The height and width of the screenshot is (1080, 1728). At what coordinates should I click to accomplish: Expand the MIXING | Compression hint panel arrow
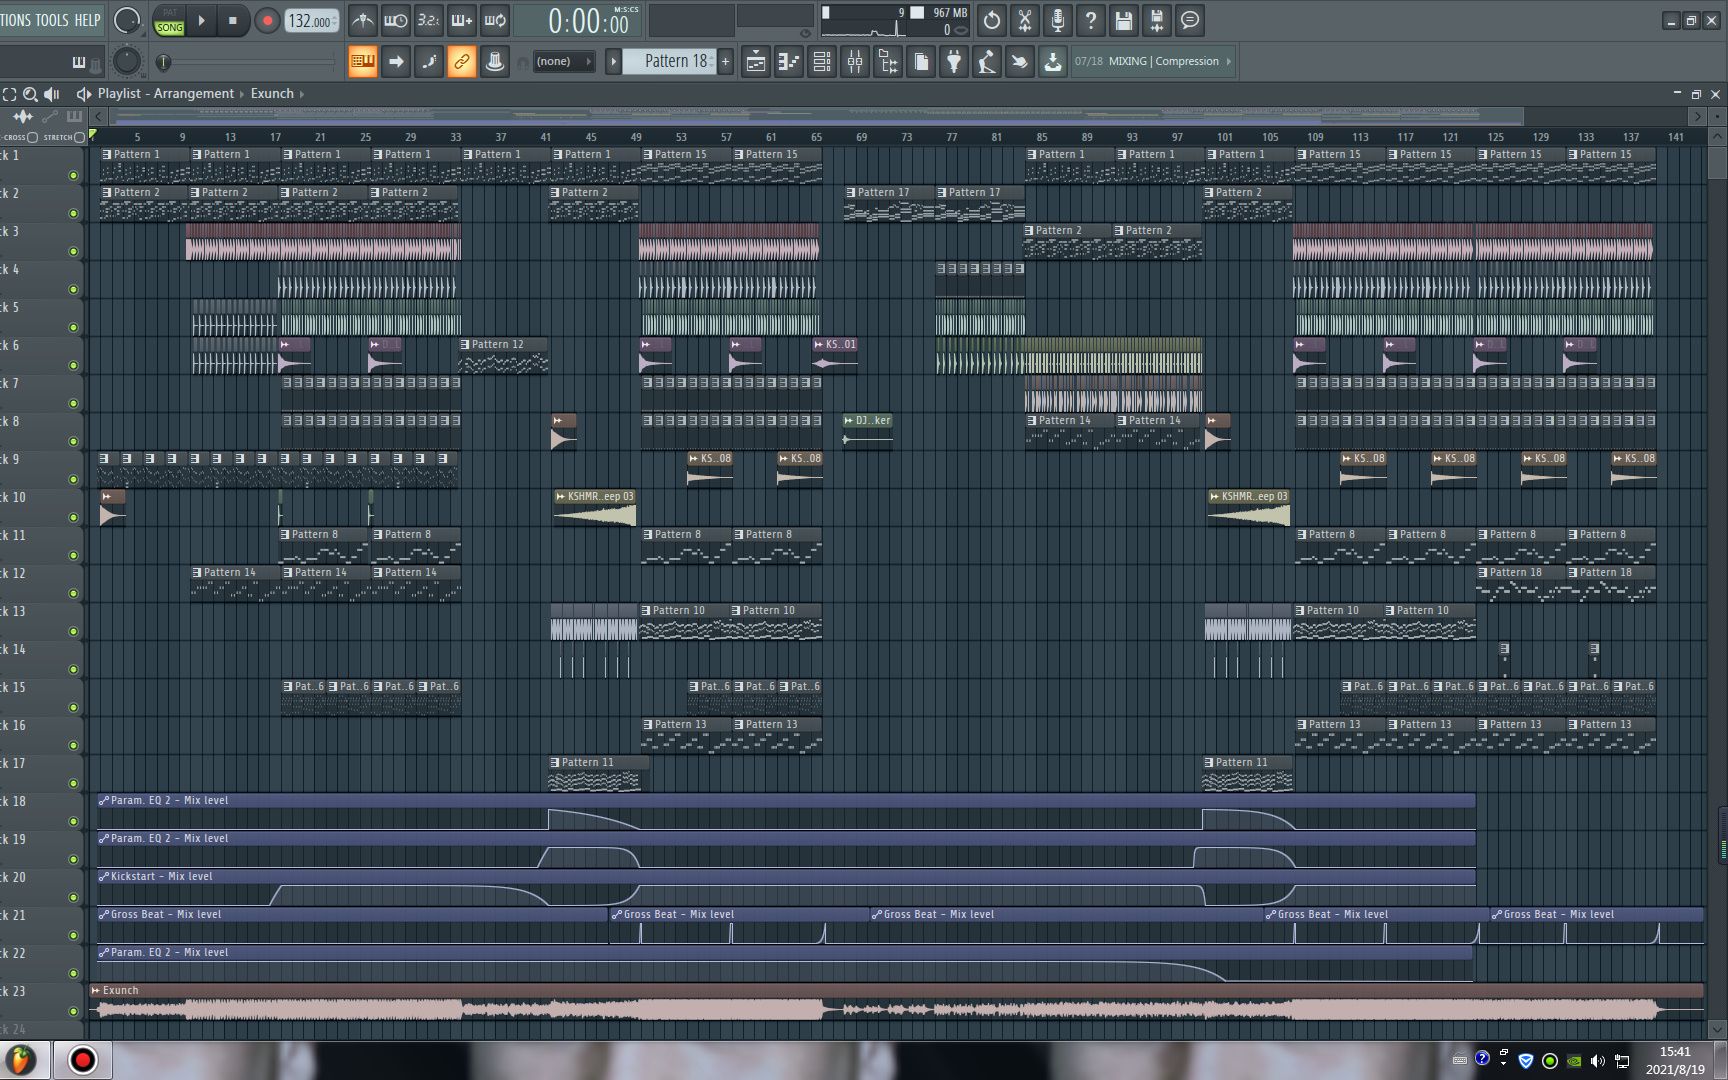[x=1228, y=61]
